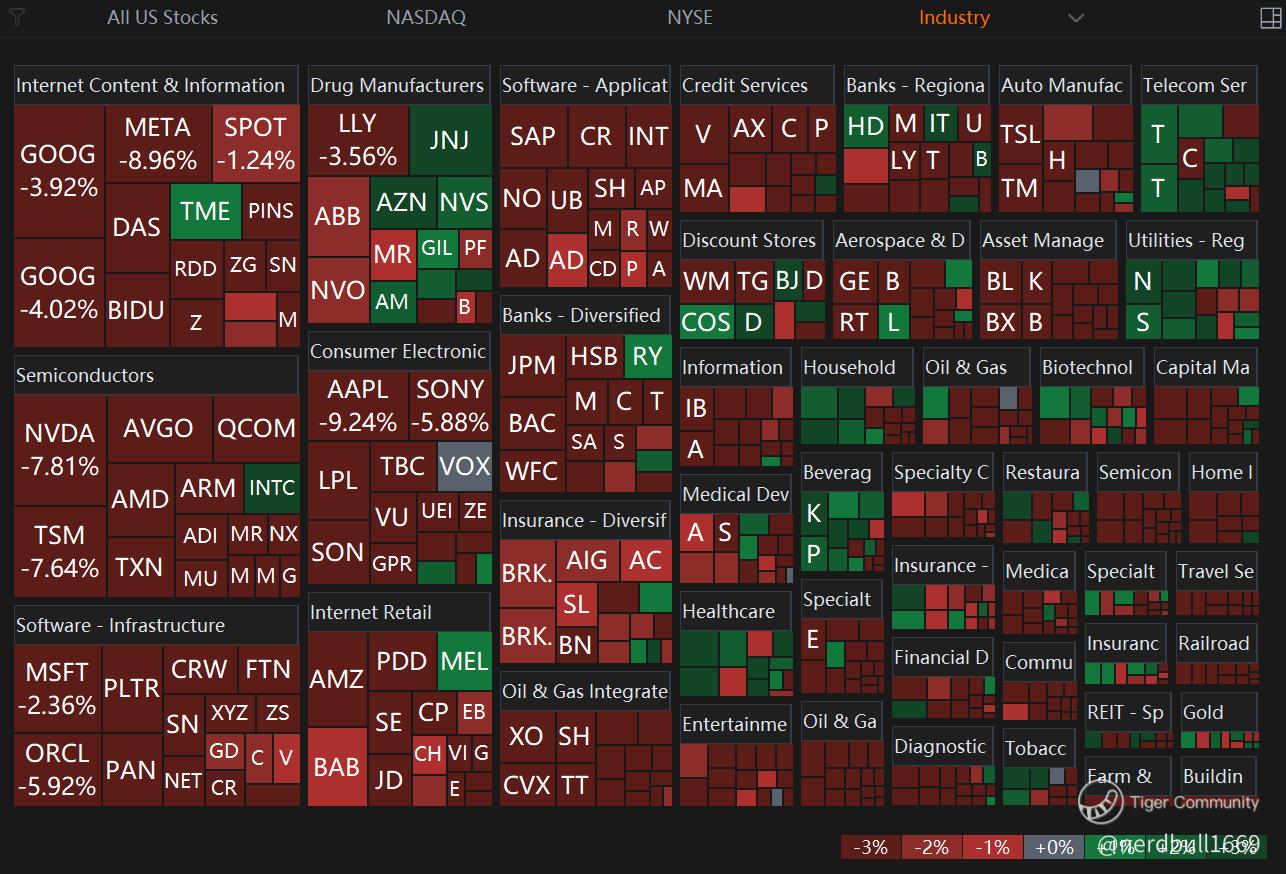Select the green TME tile
Viewport: 1286px width, 874px height.
point(206,211)
